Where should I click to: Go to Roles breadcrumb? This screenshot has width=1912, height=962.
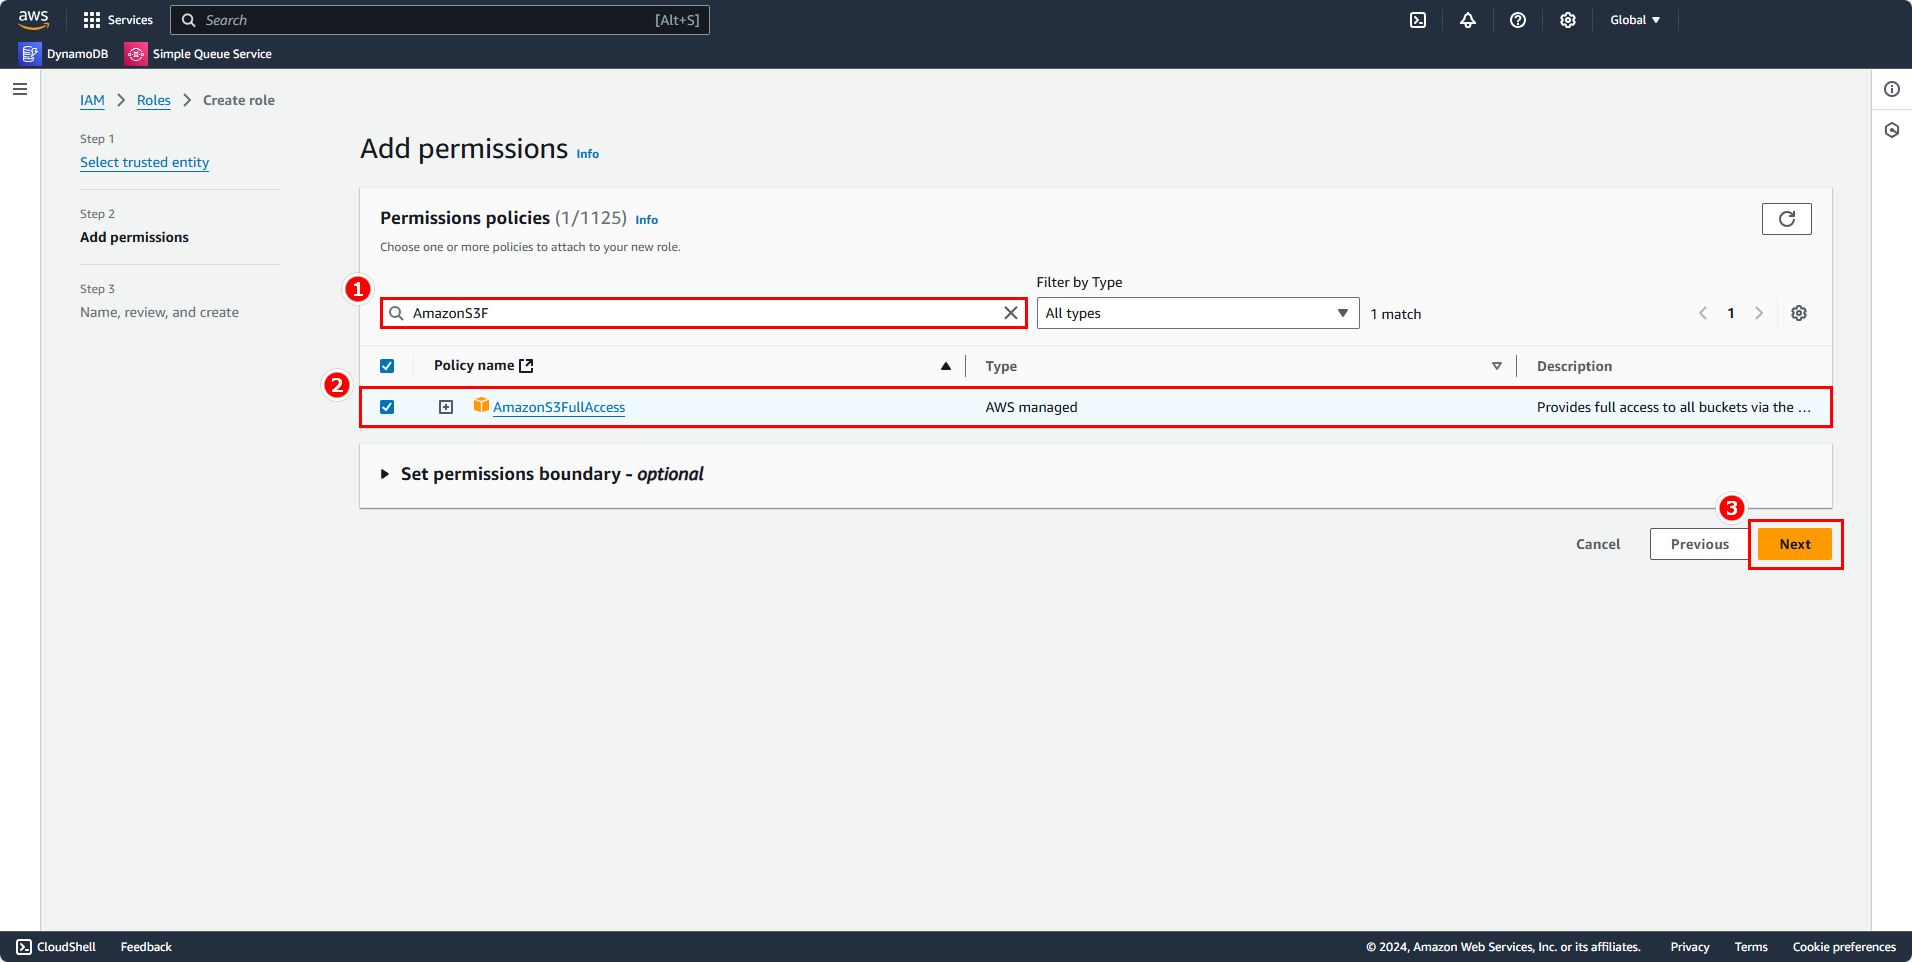pos(154,100)
